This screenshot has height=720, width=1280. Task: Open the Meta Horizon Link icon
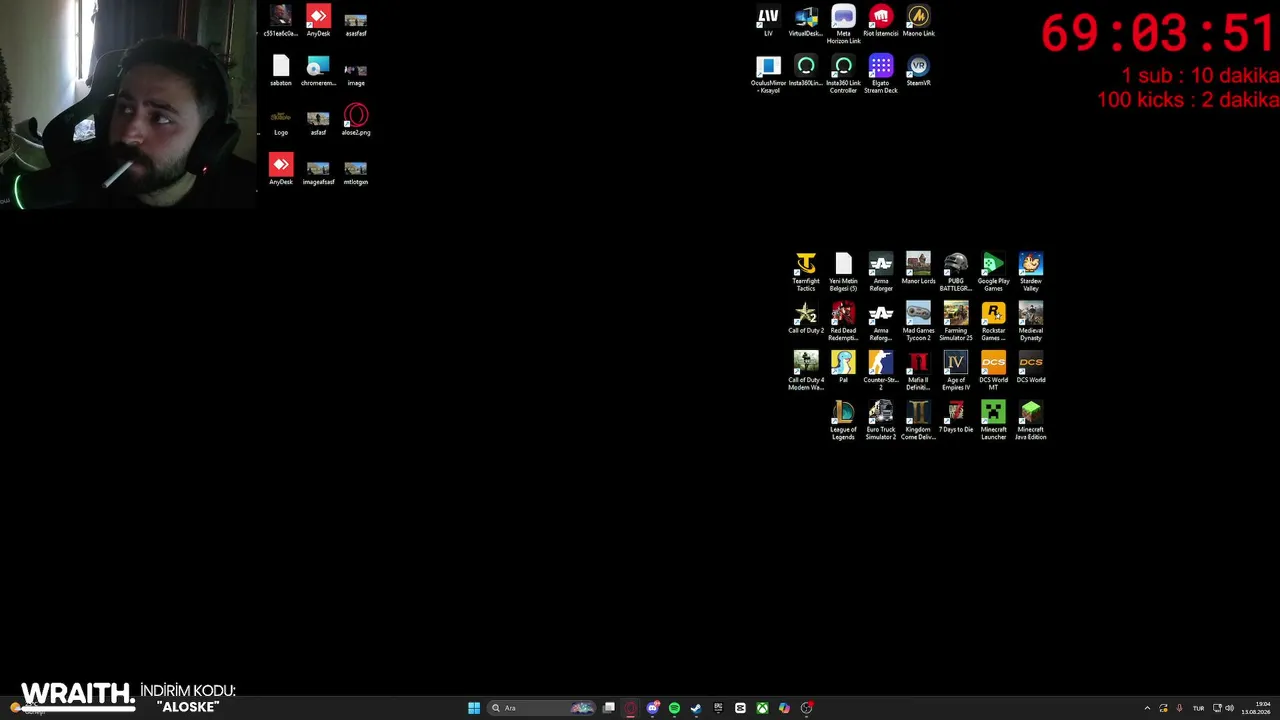tap(843, 25)
